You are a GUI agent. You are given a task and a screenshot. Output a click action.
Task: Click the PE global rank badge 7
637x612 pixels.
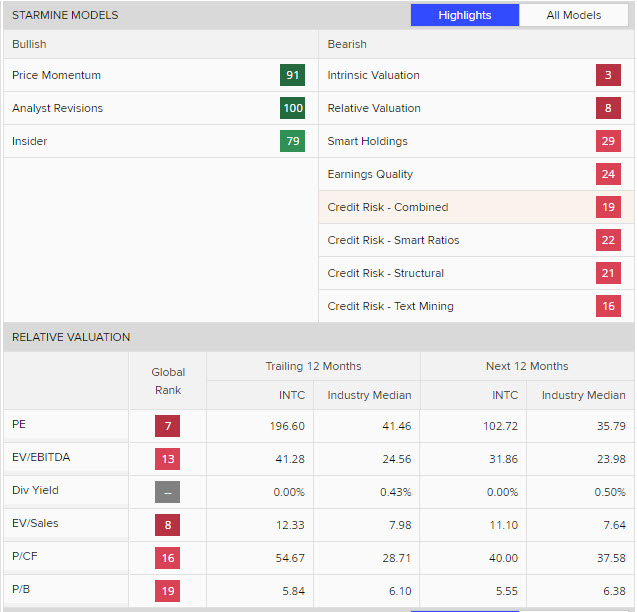167,426
